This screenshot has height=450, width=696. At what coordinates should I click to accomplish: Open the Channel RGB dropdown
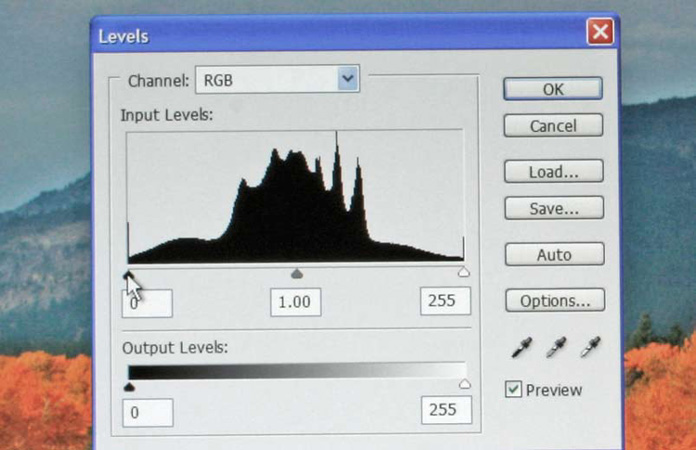click(x=347, y=79)
